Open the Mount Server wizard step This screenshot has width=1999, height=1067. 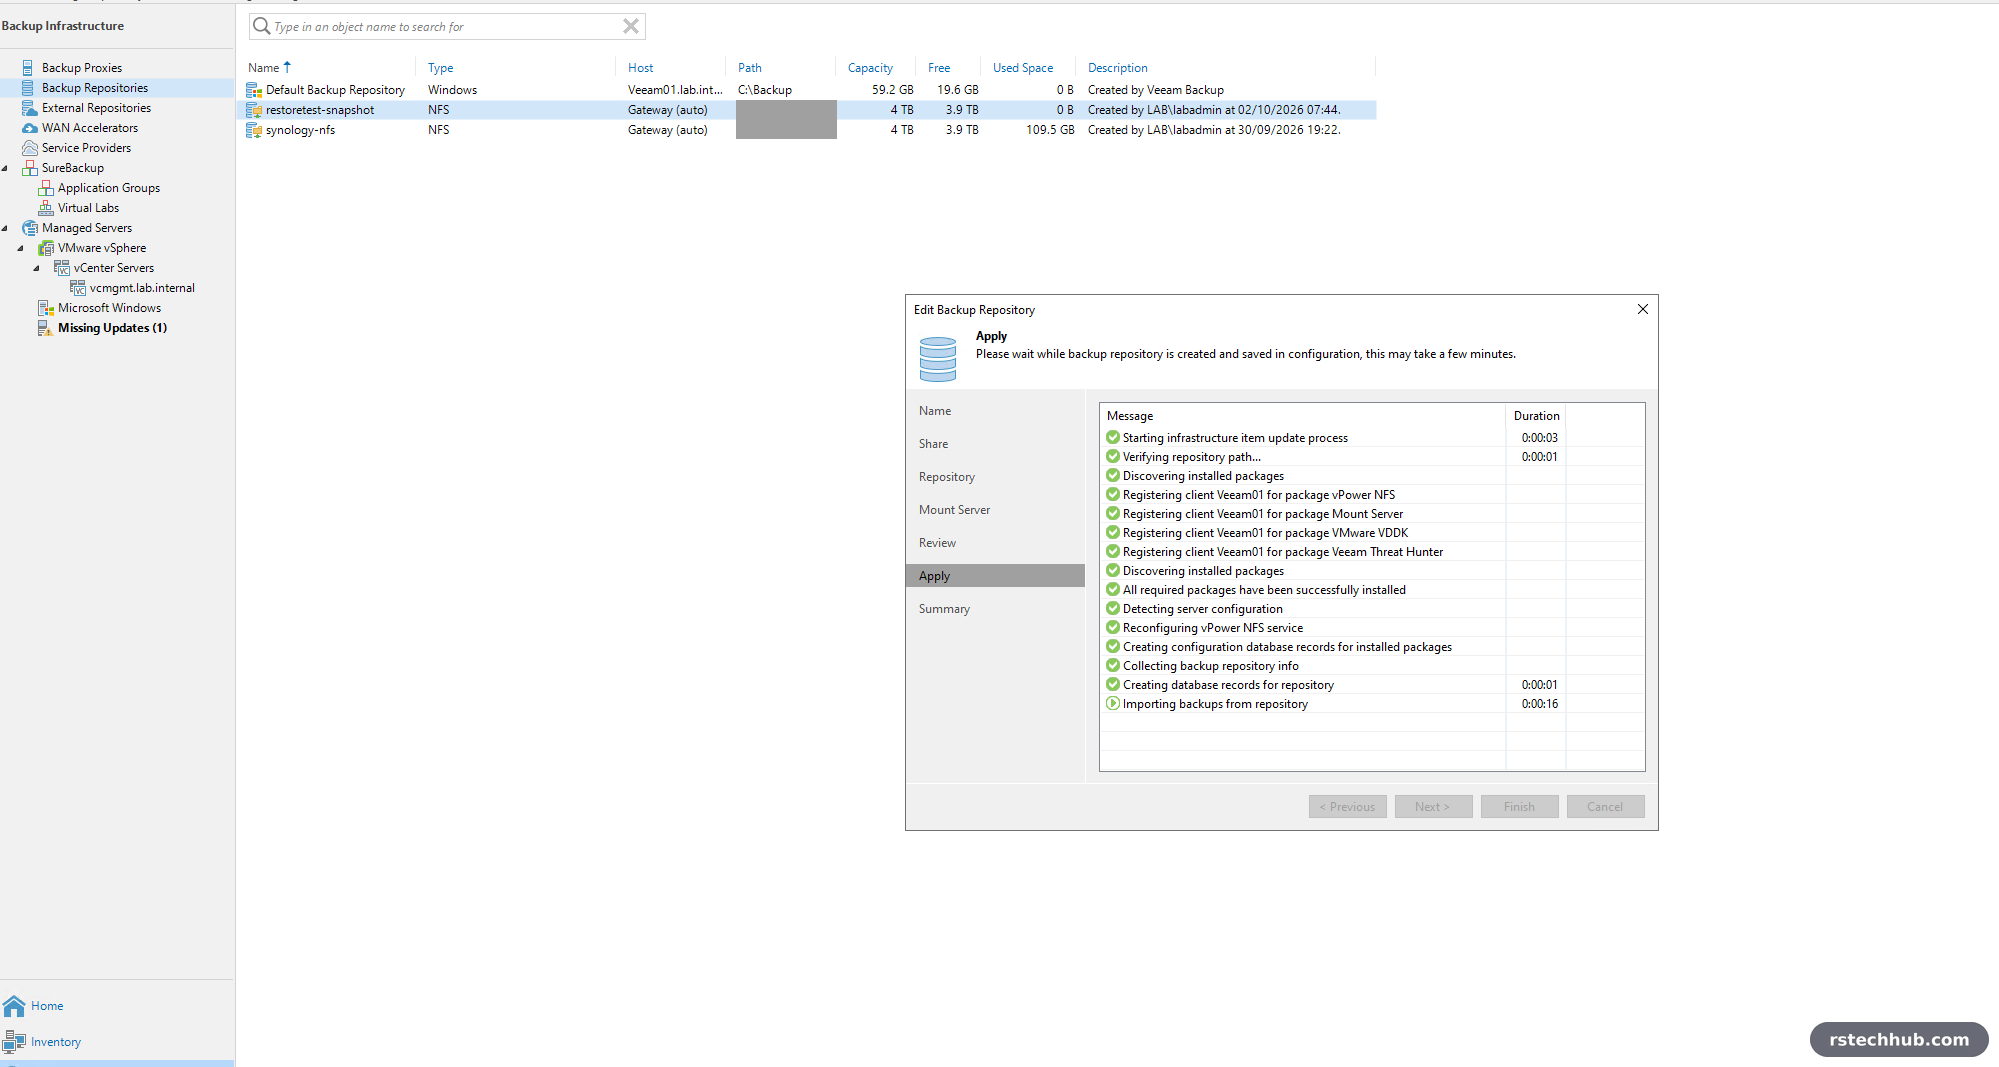pyautogui.click(x=955, y=510)
